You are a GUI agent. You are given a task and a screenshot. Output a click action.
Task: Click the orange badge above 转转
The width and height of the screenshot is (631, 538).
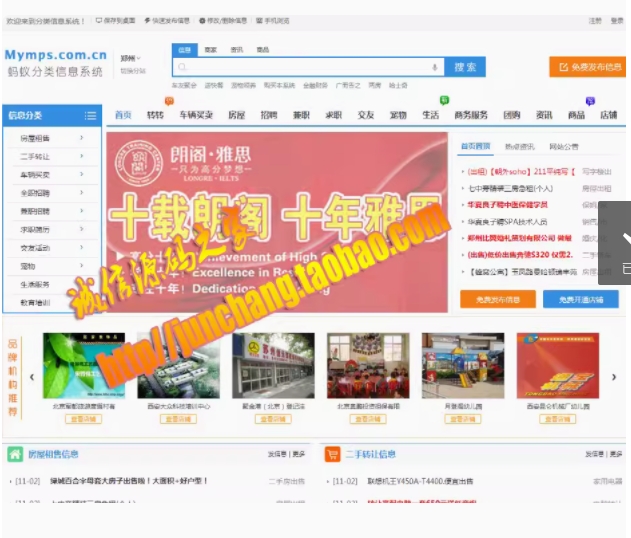[x=169, y=101]
